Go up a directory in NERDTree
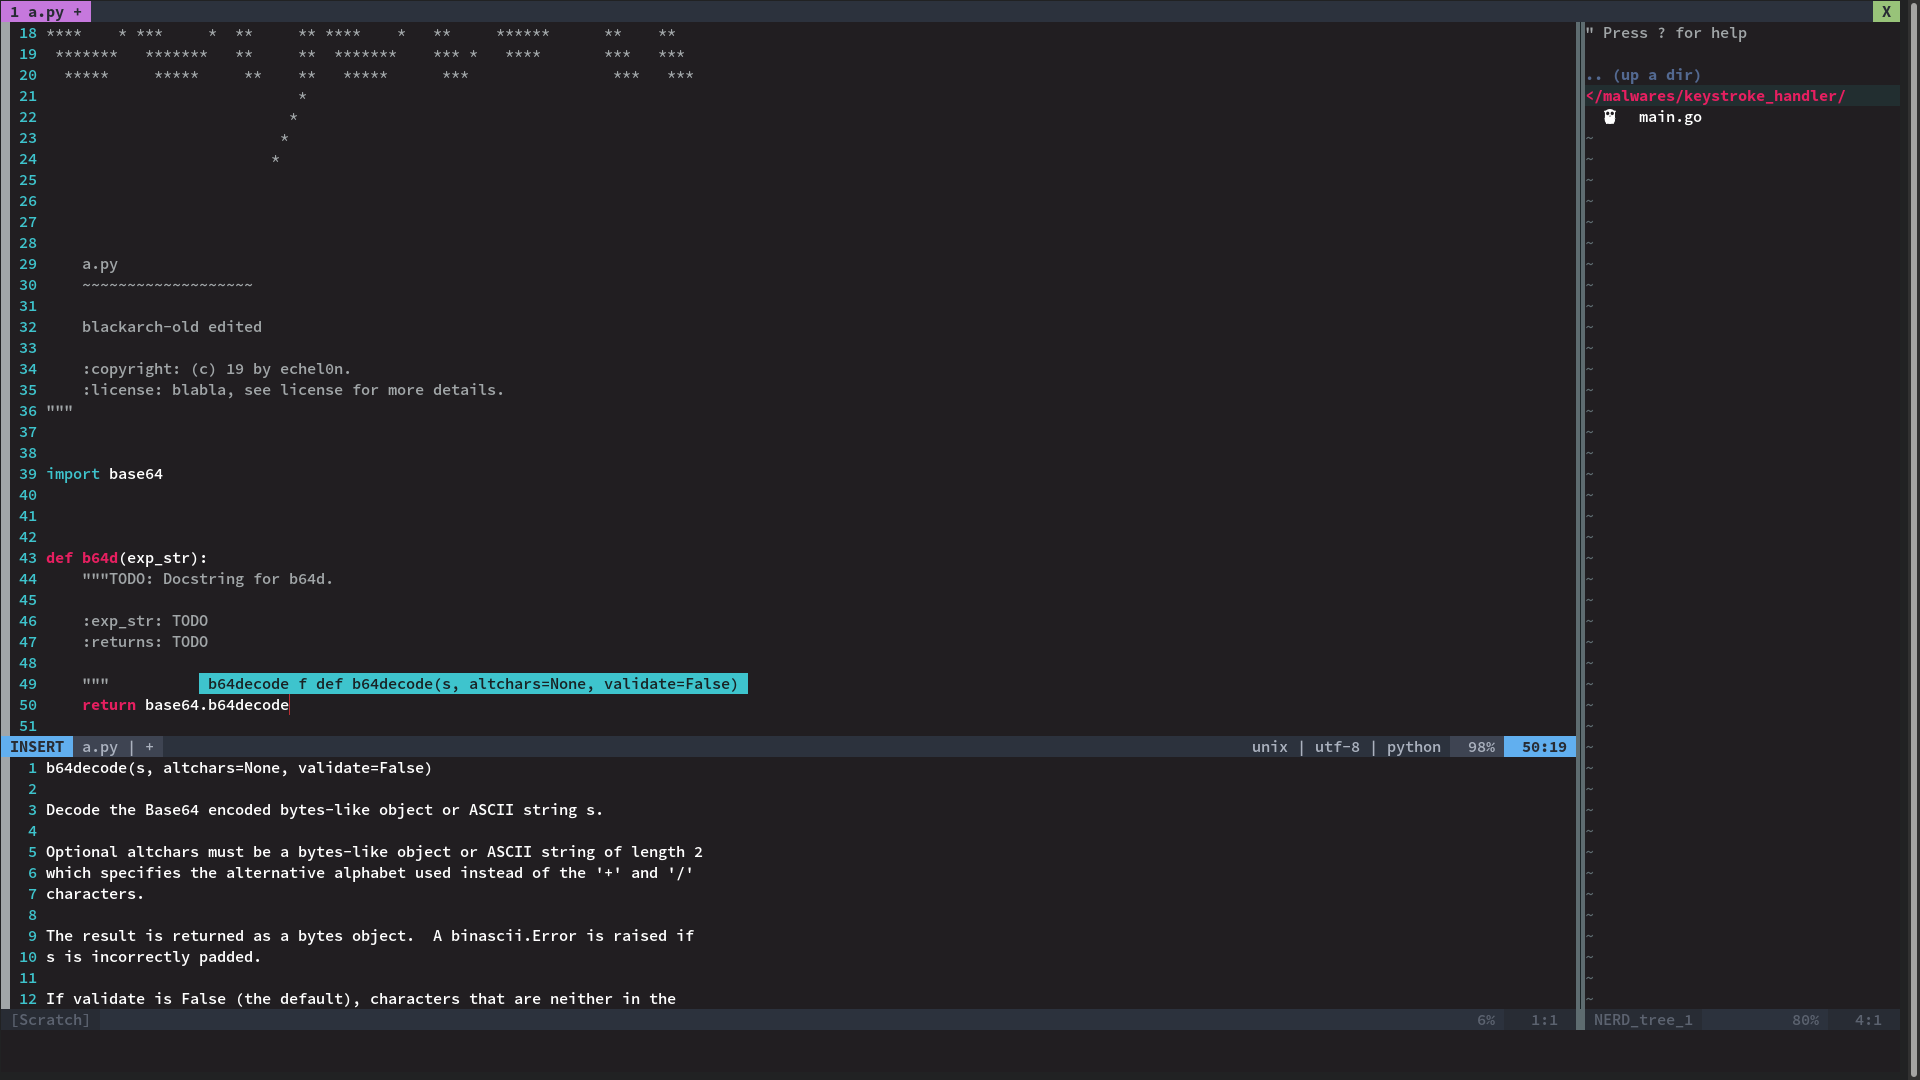Screen dimensions: 1920x1080 coord(1642,75)
